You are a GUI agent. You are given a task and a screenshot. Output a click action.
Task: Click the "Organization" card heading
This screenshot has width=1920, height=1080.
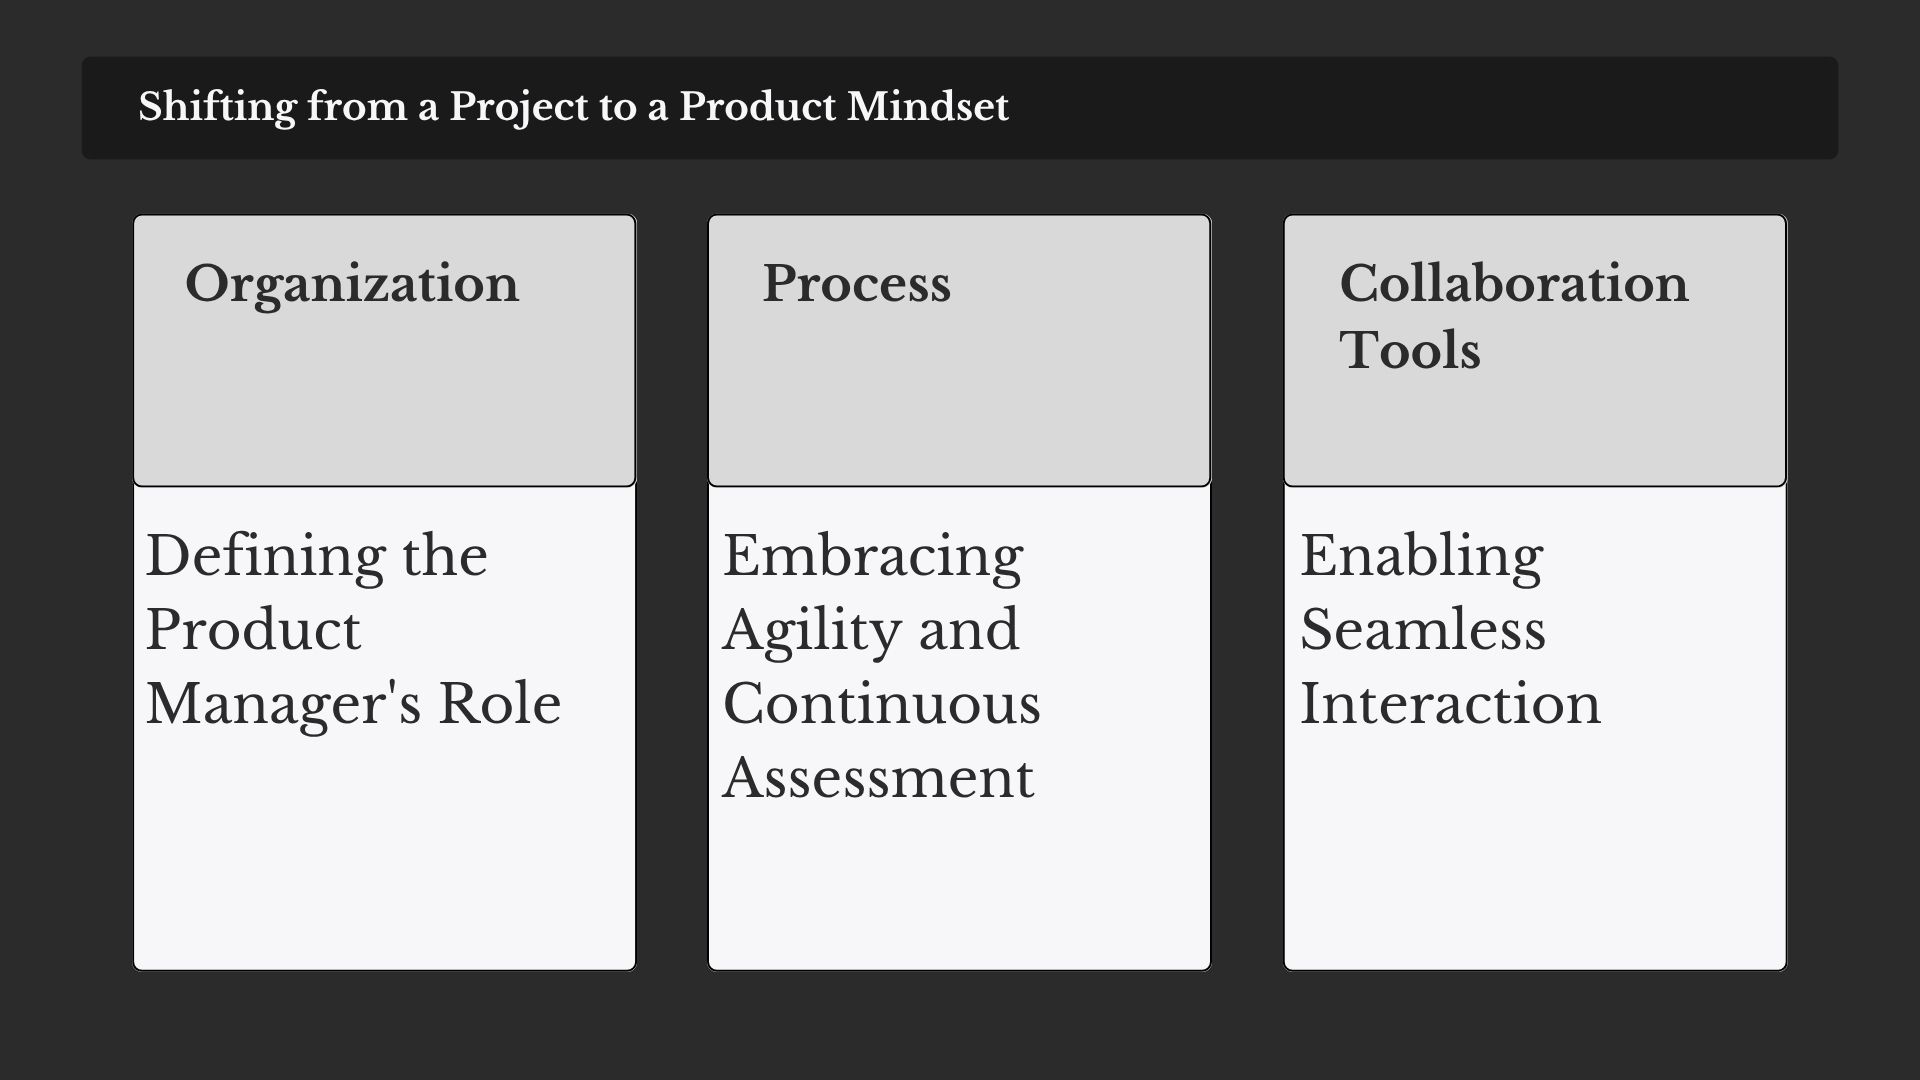(x=352, y=284)
